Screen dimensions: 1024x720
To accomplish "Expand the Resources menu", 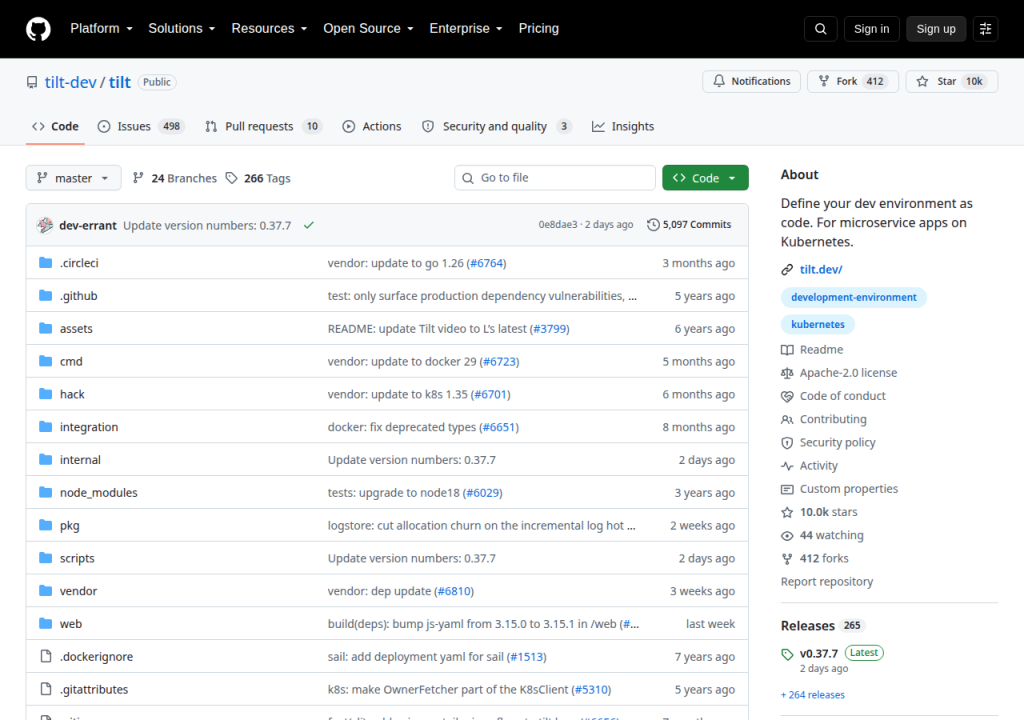I will tap(269, 29).
